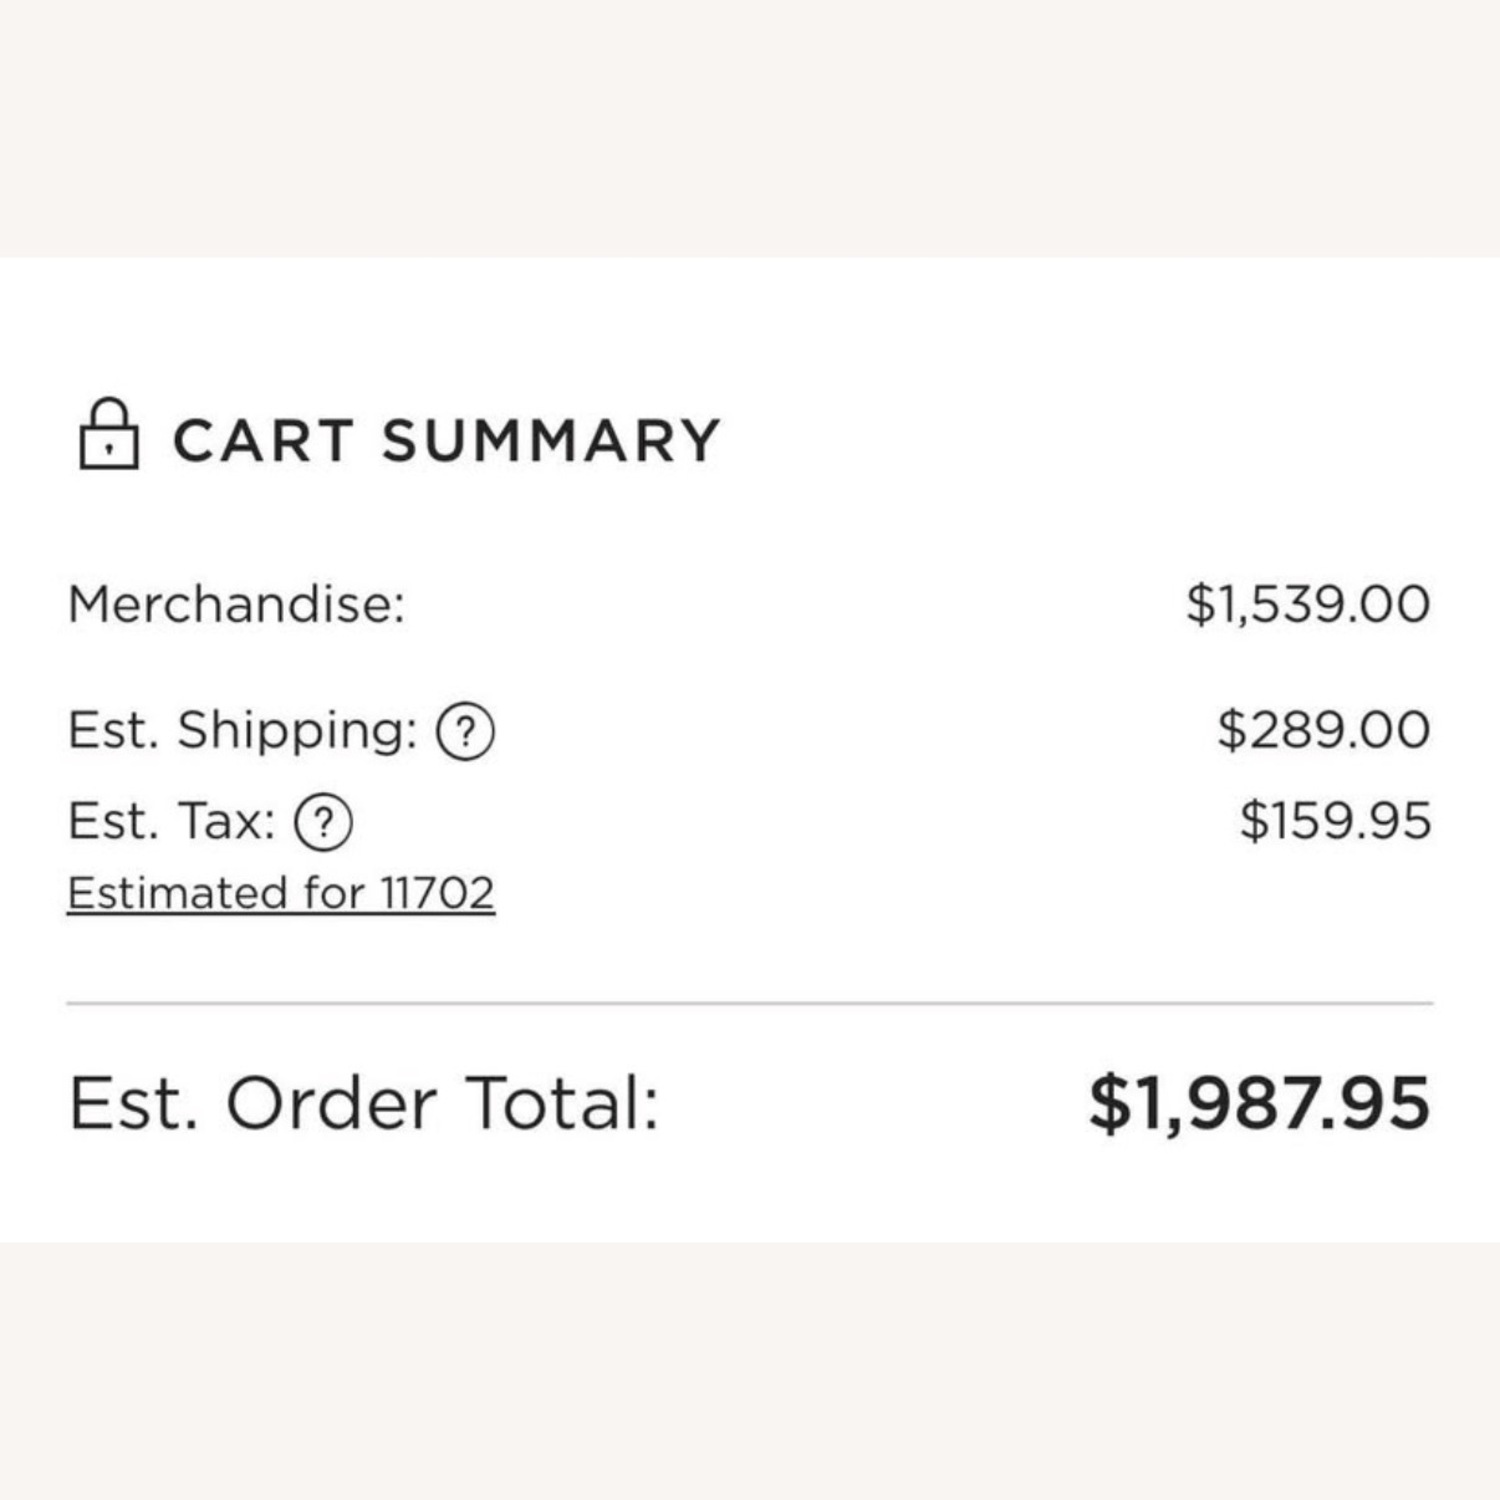Click the Est. Shipping label text
This screenshot has width=1500, height=1500.
pyautogui.click(x=243, y=731)
